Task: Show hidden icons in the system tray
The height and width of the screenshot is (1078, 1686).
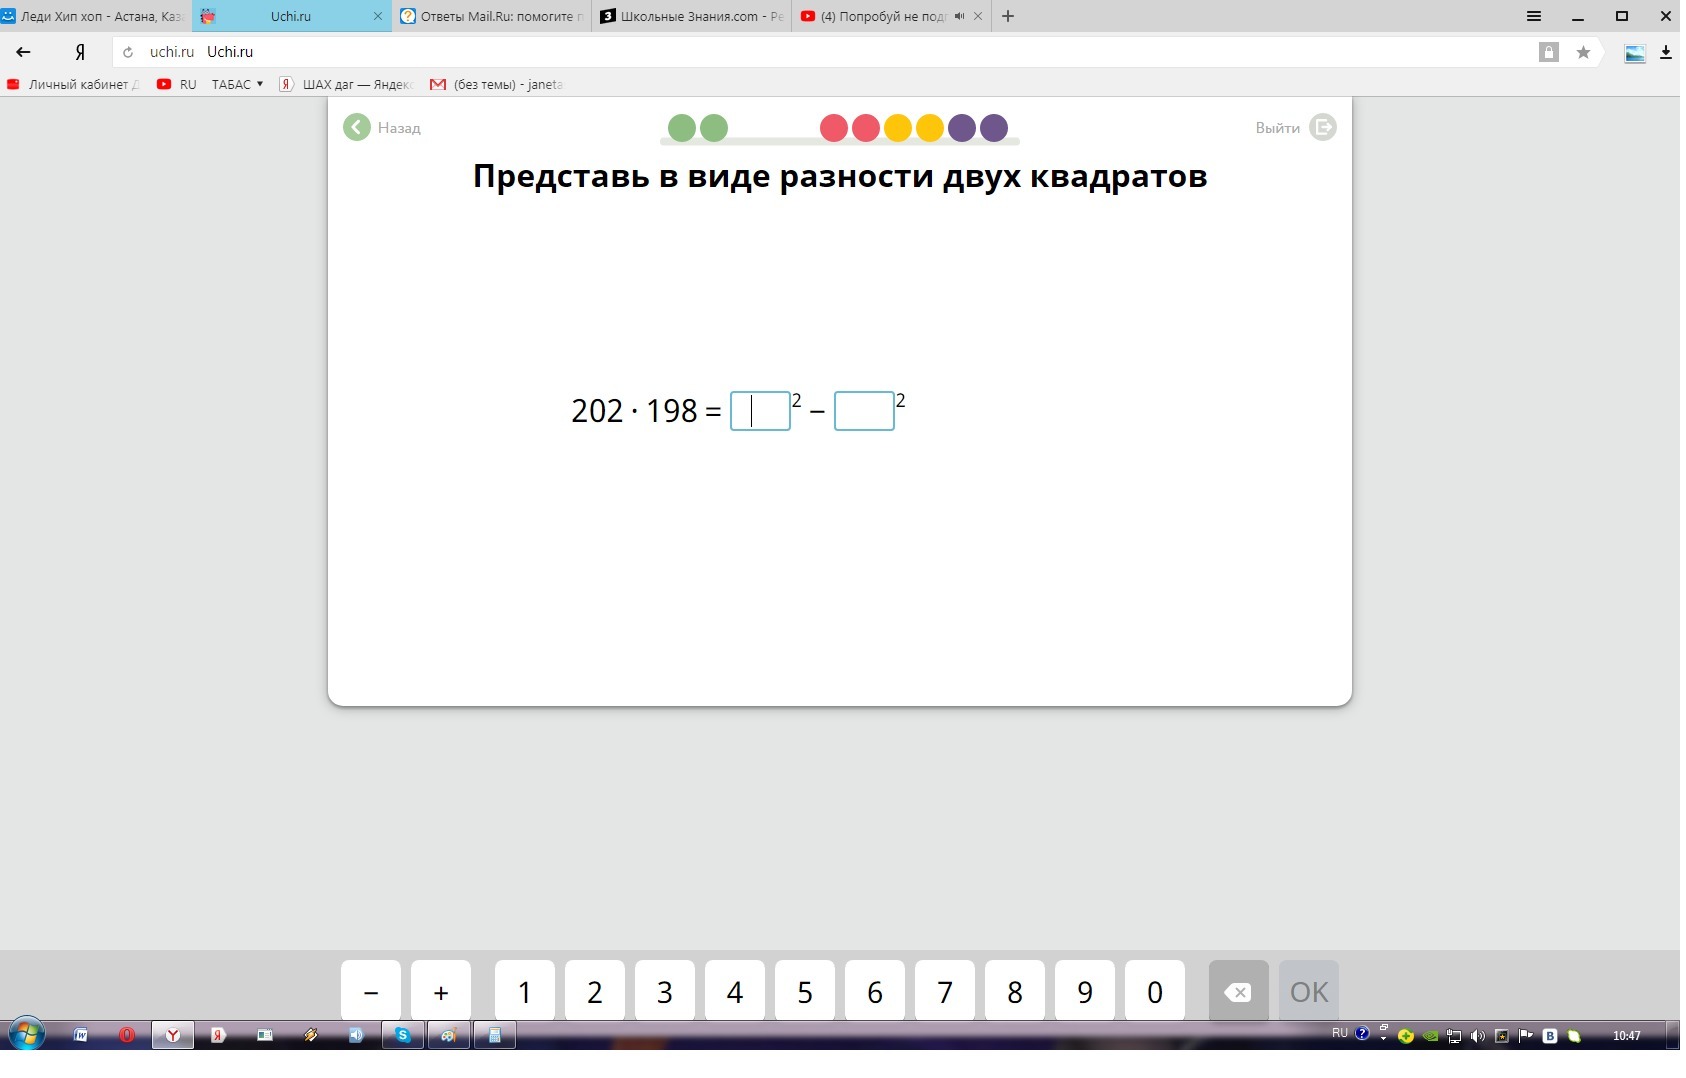Action: [1383, 1037]
